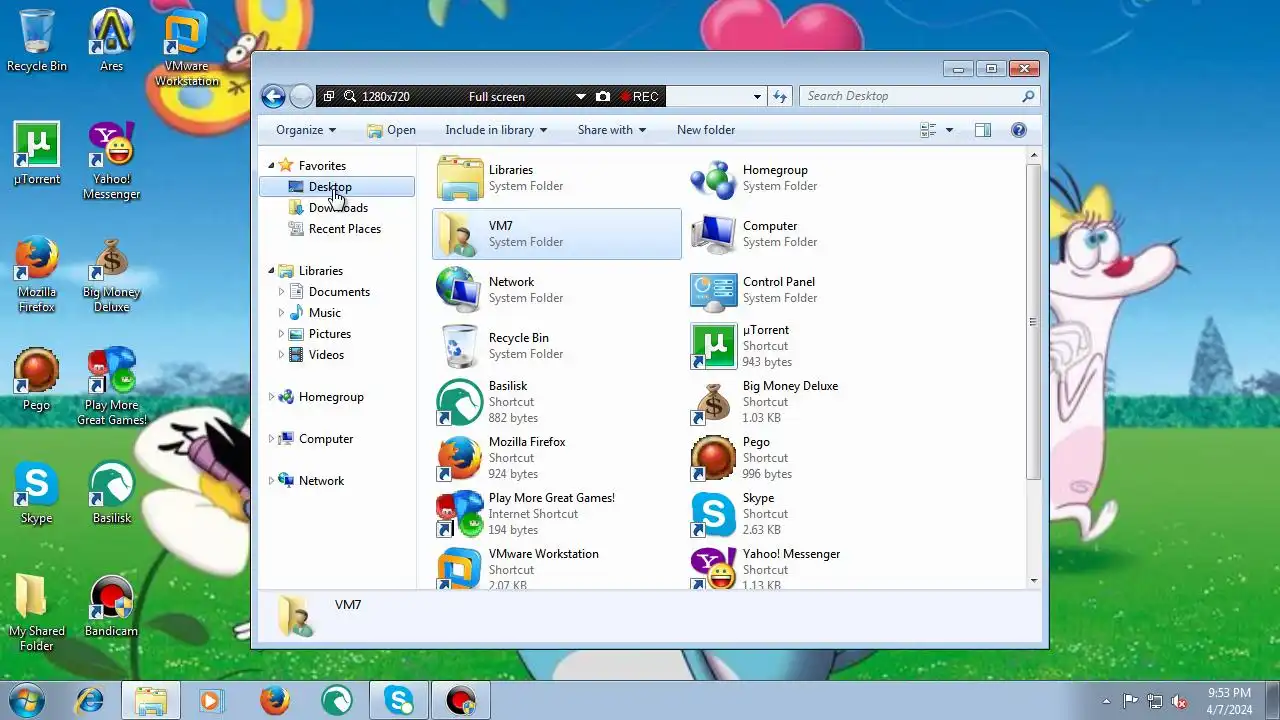
Task: Select the Control Panel item
Action: (811, 290)
